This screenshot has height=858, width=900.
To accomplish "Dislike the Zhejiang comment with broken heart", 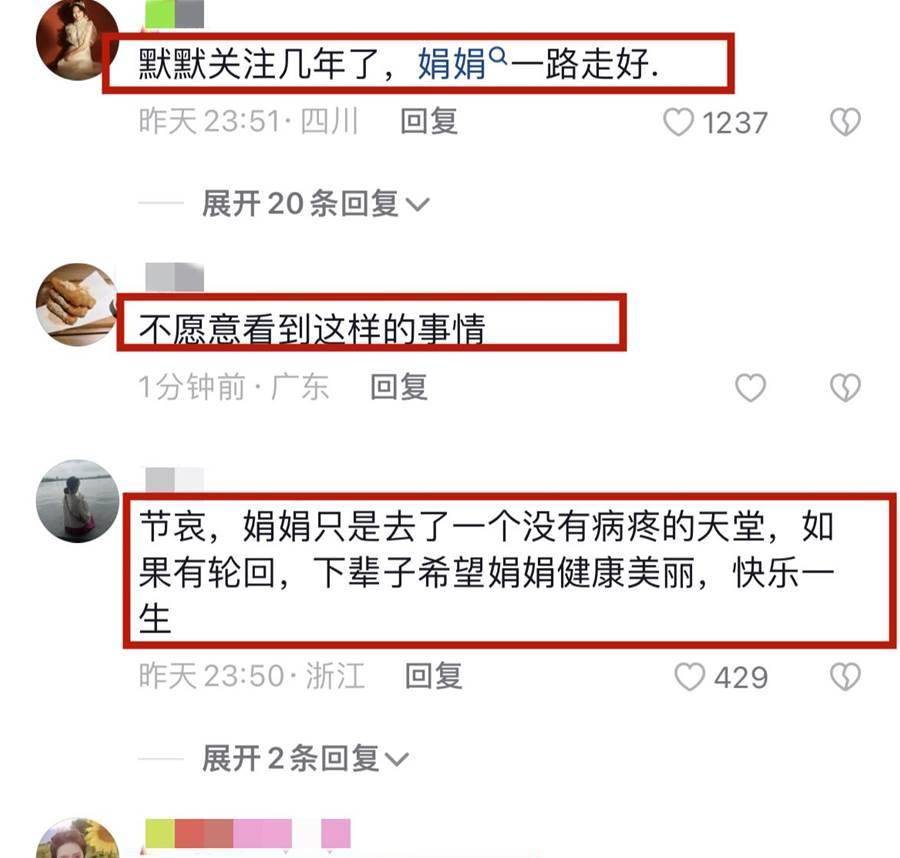I will [845, 677].
